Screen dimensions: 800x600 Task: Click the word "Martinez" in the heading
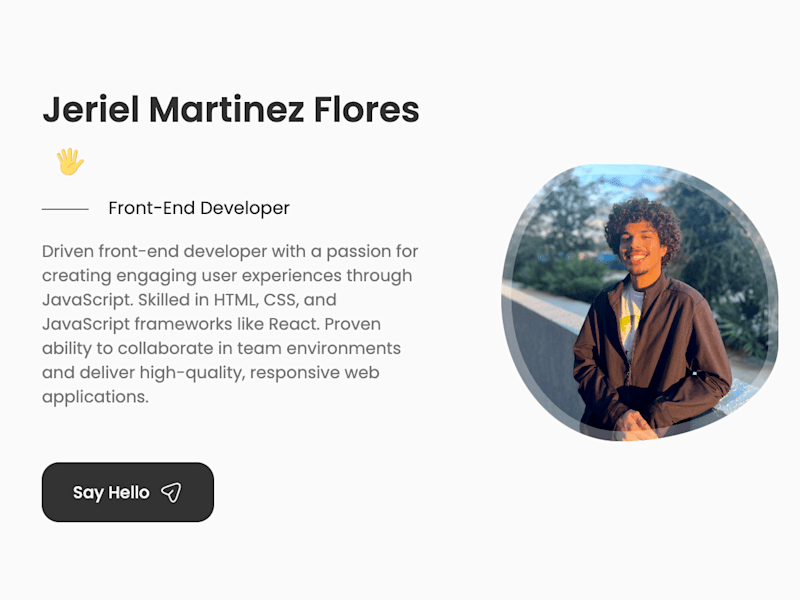pyautogui.click(x=227, y=110)
